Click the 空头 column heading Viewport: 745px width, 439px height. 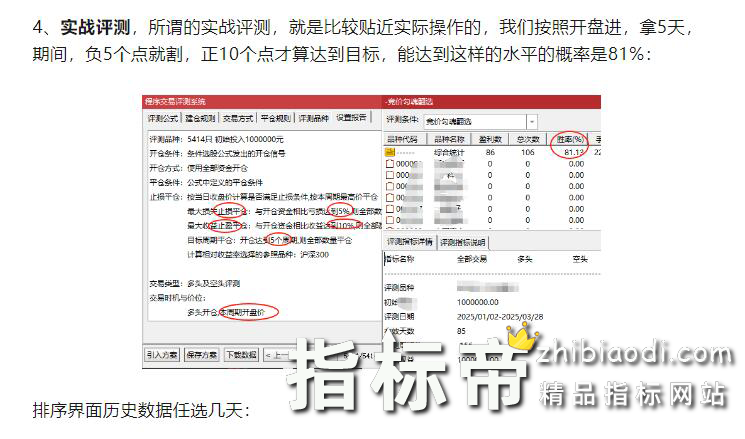[x=580, y=259]
